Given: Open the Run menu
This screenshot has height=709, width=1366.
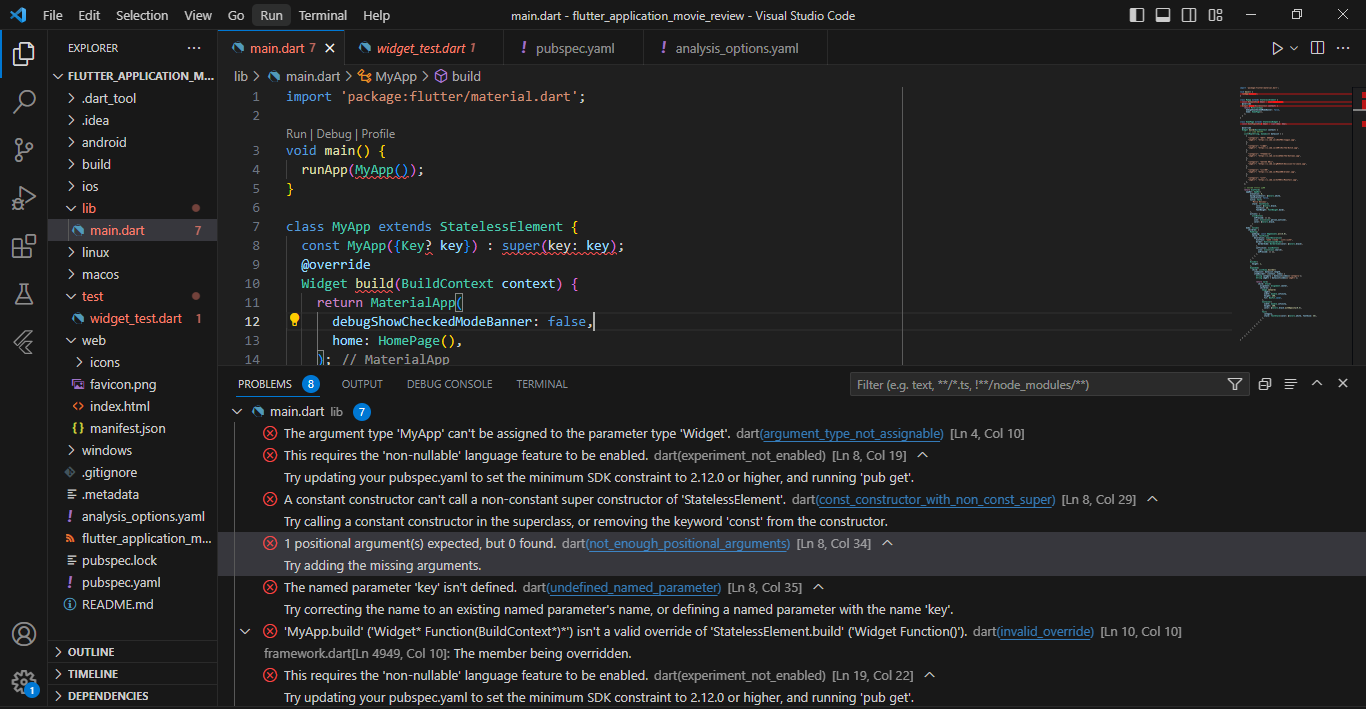Looking at the screenshot, I should 271,15.
